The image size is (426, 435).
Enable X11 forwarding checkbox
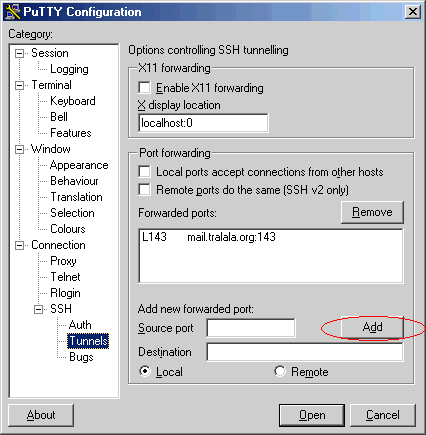click(144, 88)
